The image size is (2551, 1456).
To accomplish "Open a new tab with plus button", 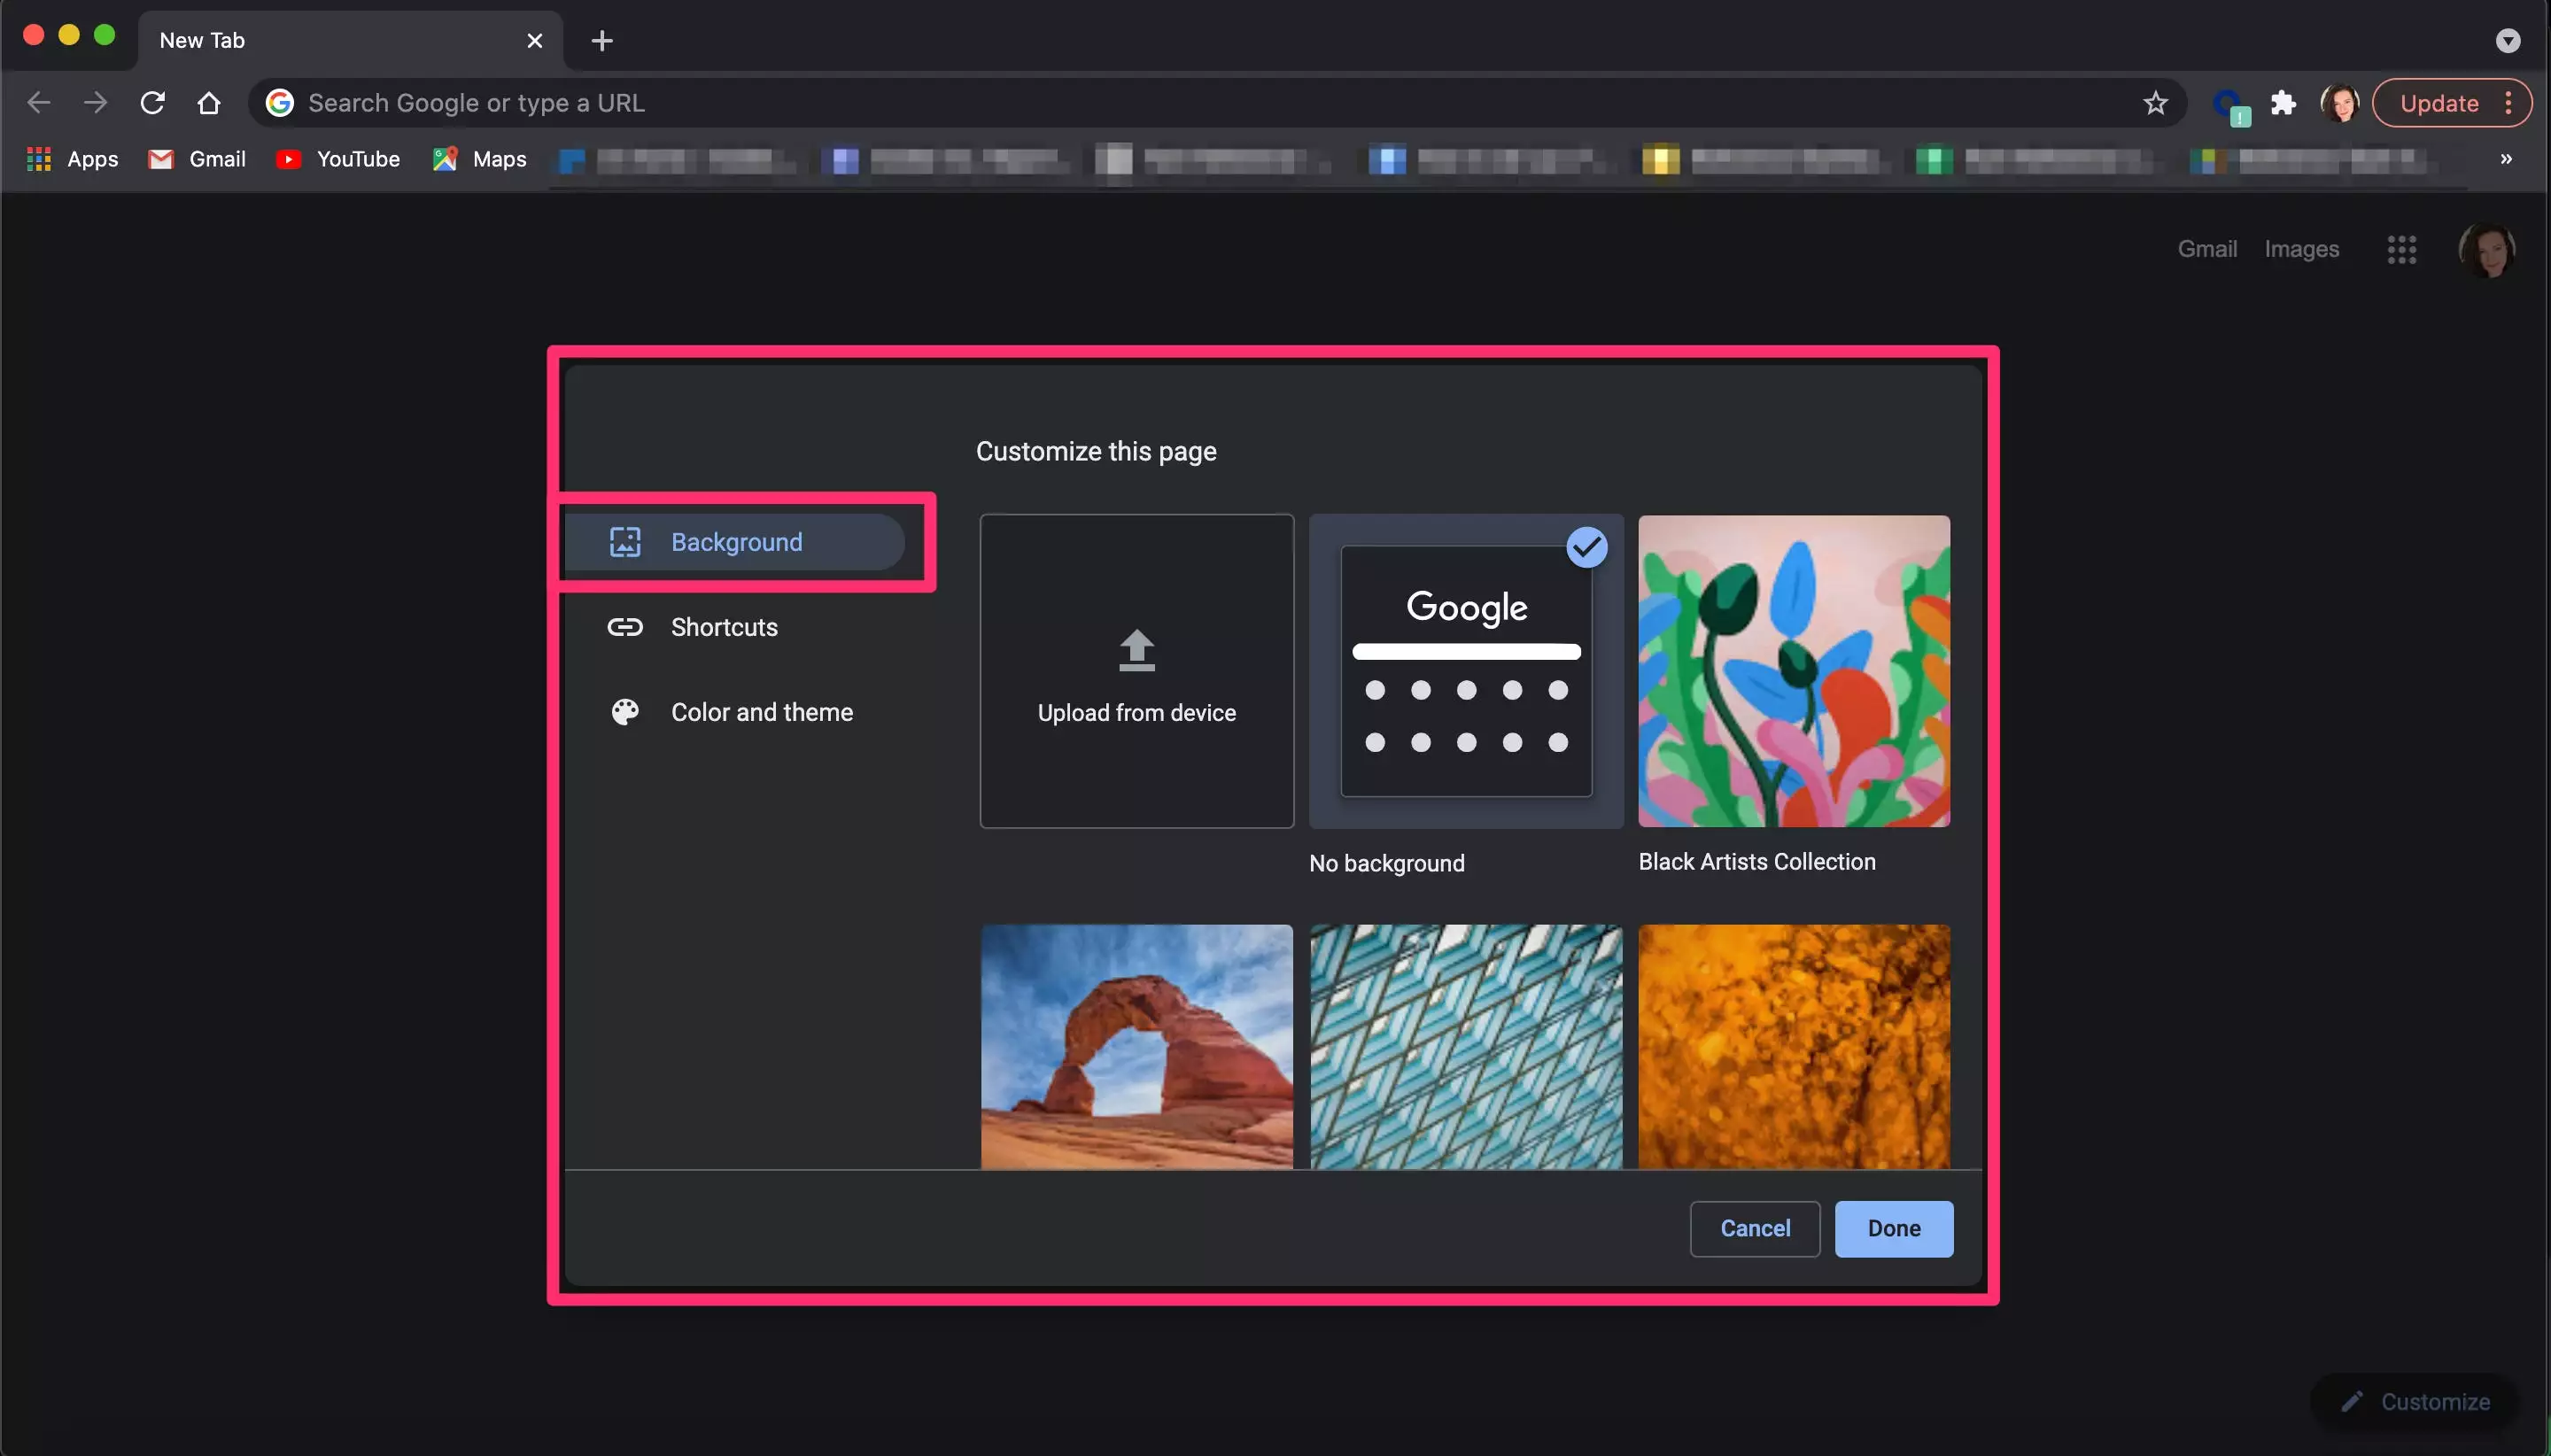I will (601, 41).
